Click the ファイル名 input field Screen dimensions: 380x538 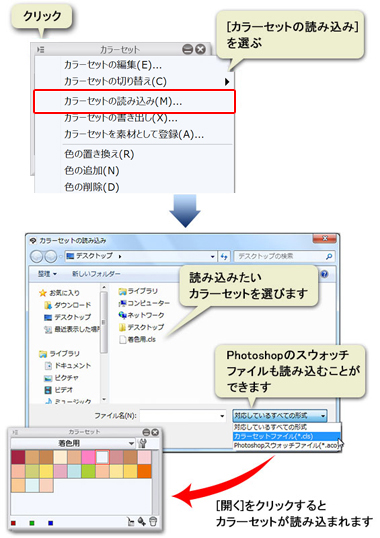point(183,416)
